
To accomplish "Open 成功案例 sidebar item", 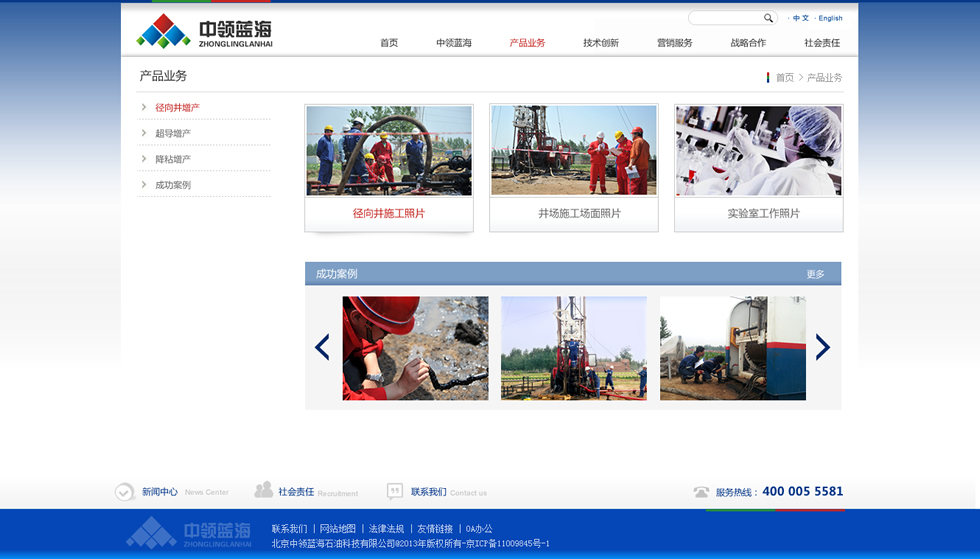I will point(172,185).
